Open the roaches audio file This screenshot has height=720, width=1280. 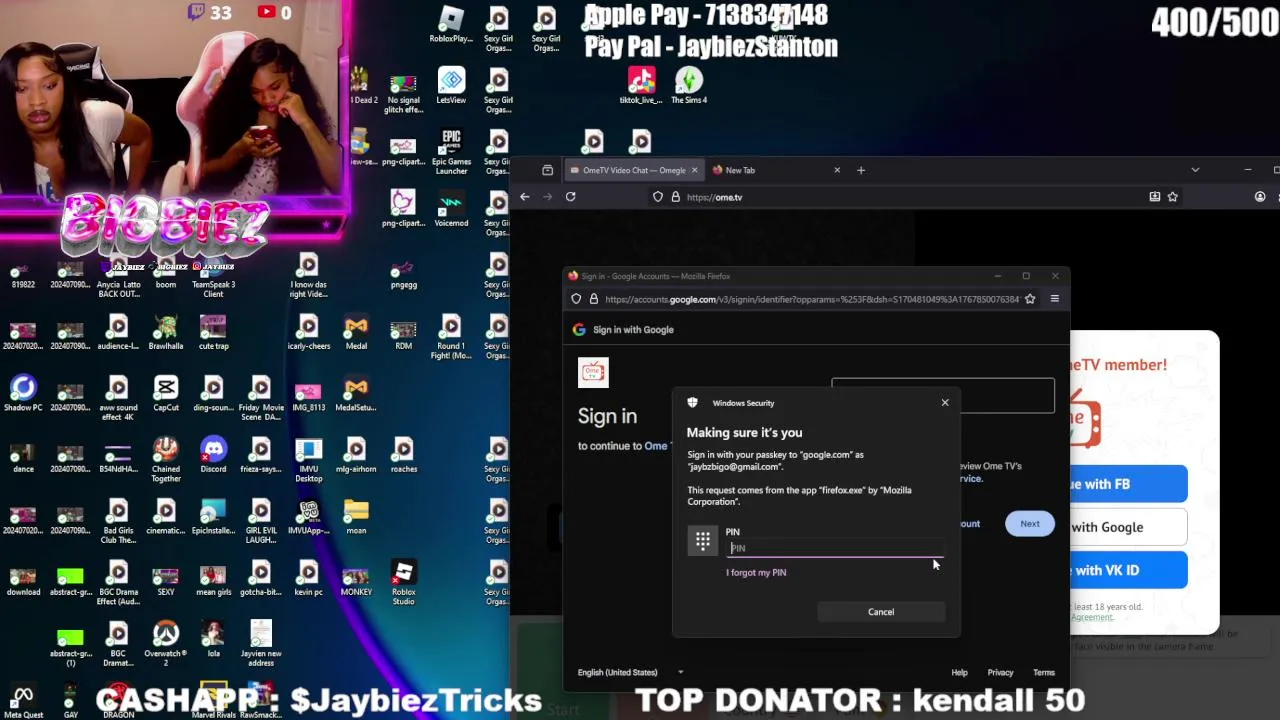[403, 454]
